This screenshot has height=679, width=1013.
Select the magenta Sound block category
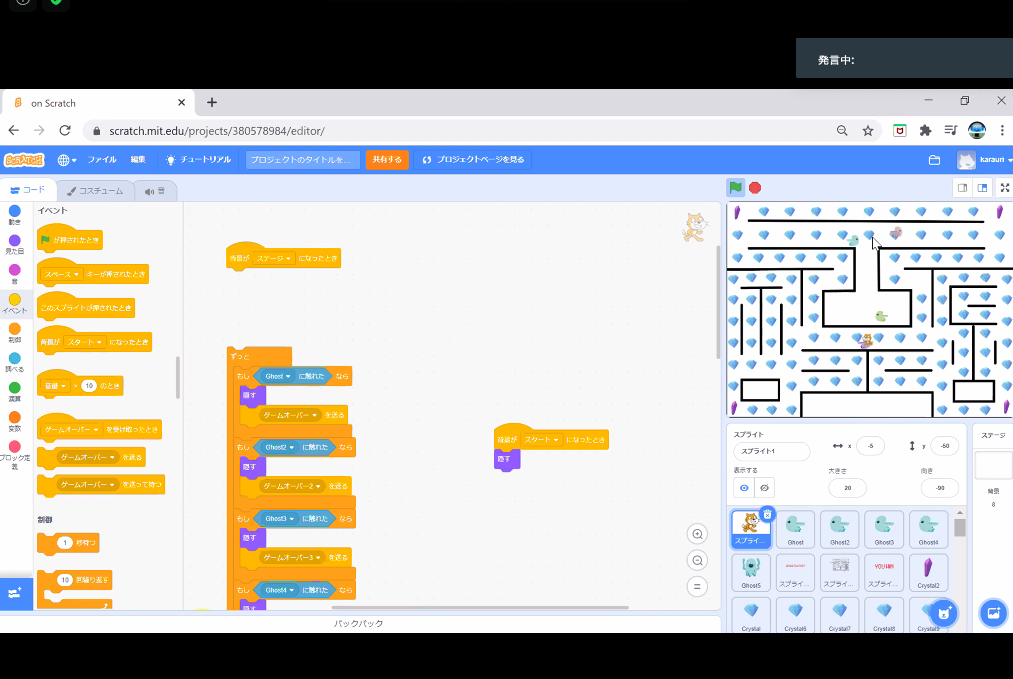(15, 274)
